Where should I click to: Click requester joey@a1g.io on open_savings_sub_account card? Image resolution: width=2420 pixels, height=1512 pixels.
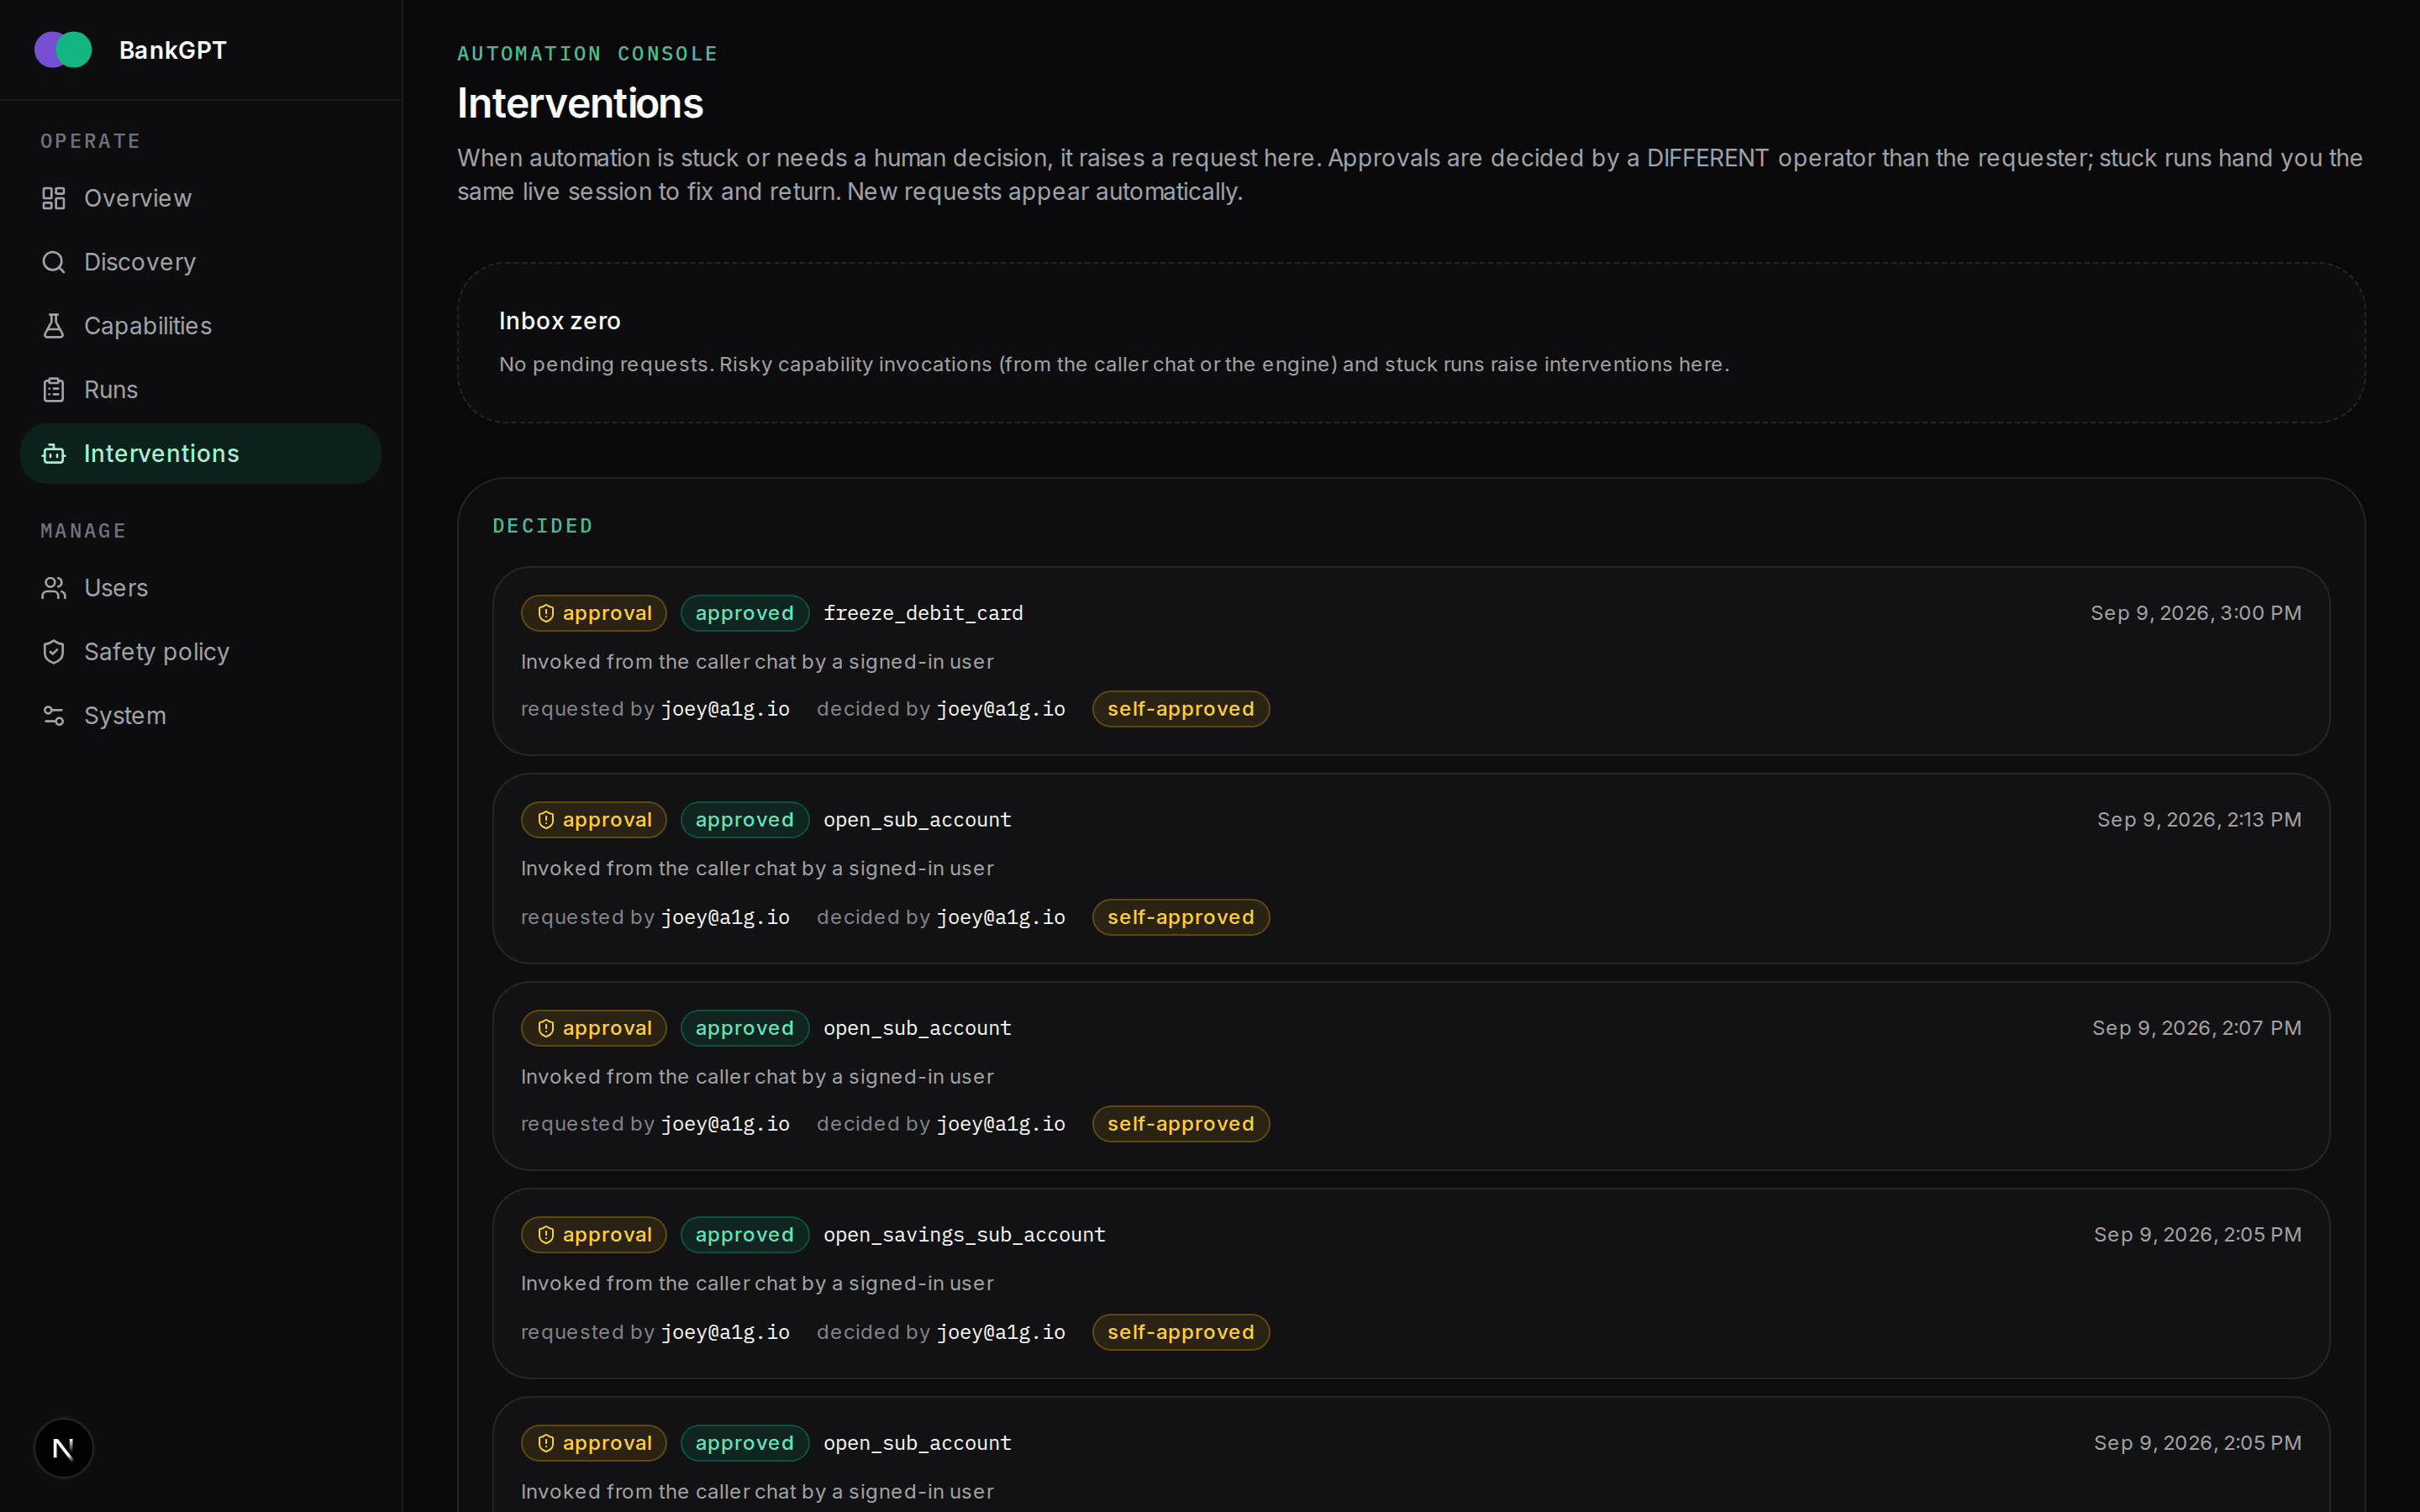(x=725, y=1332)
